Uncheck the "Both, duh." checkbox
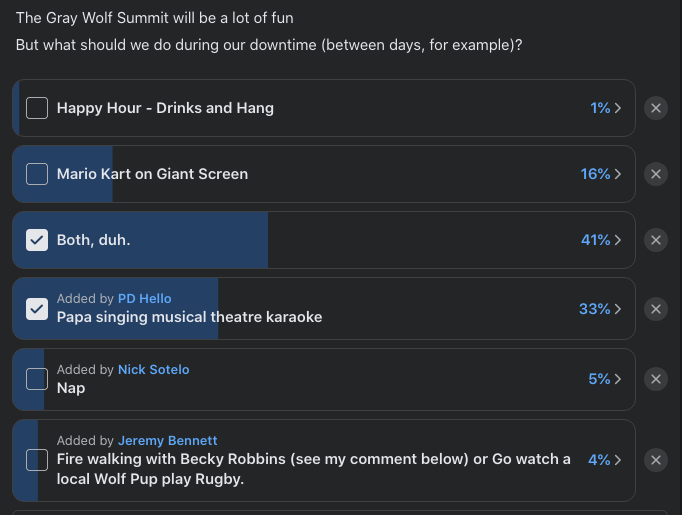The height and width of the screenshot is (515, 682). coord(37,240)
